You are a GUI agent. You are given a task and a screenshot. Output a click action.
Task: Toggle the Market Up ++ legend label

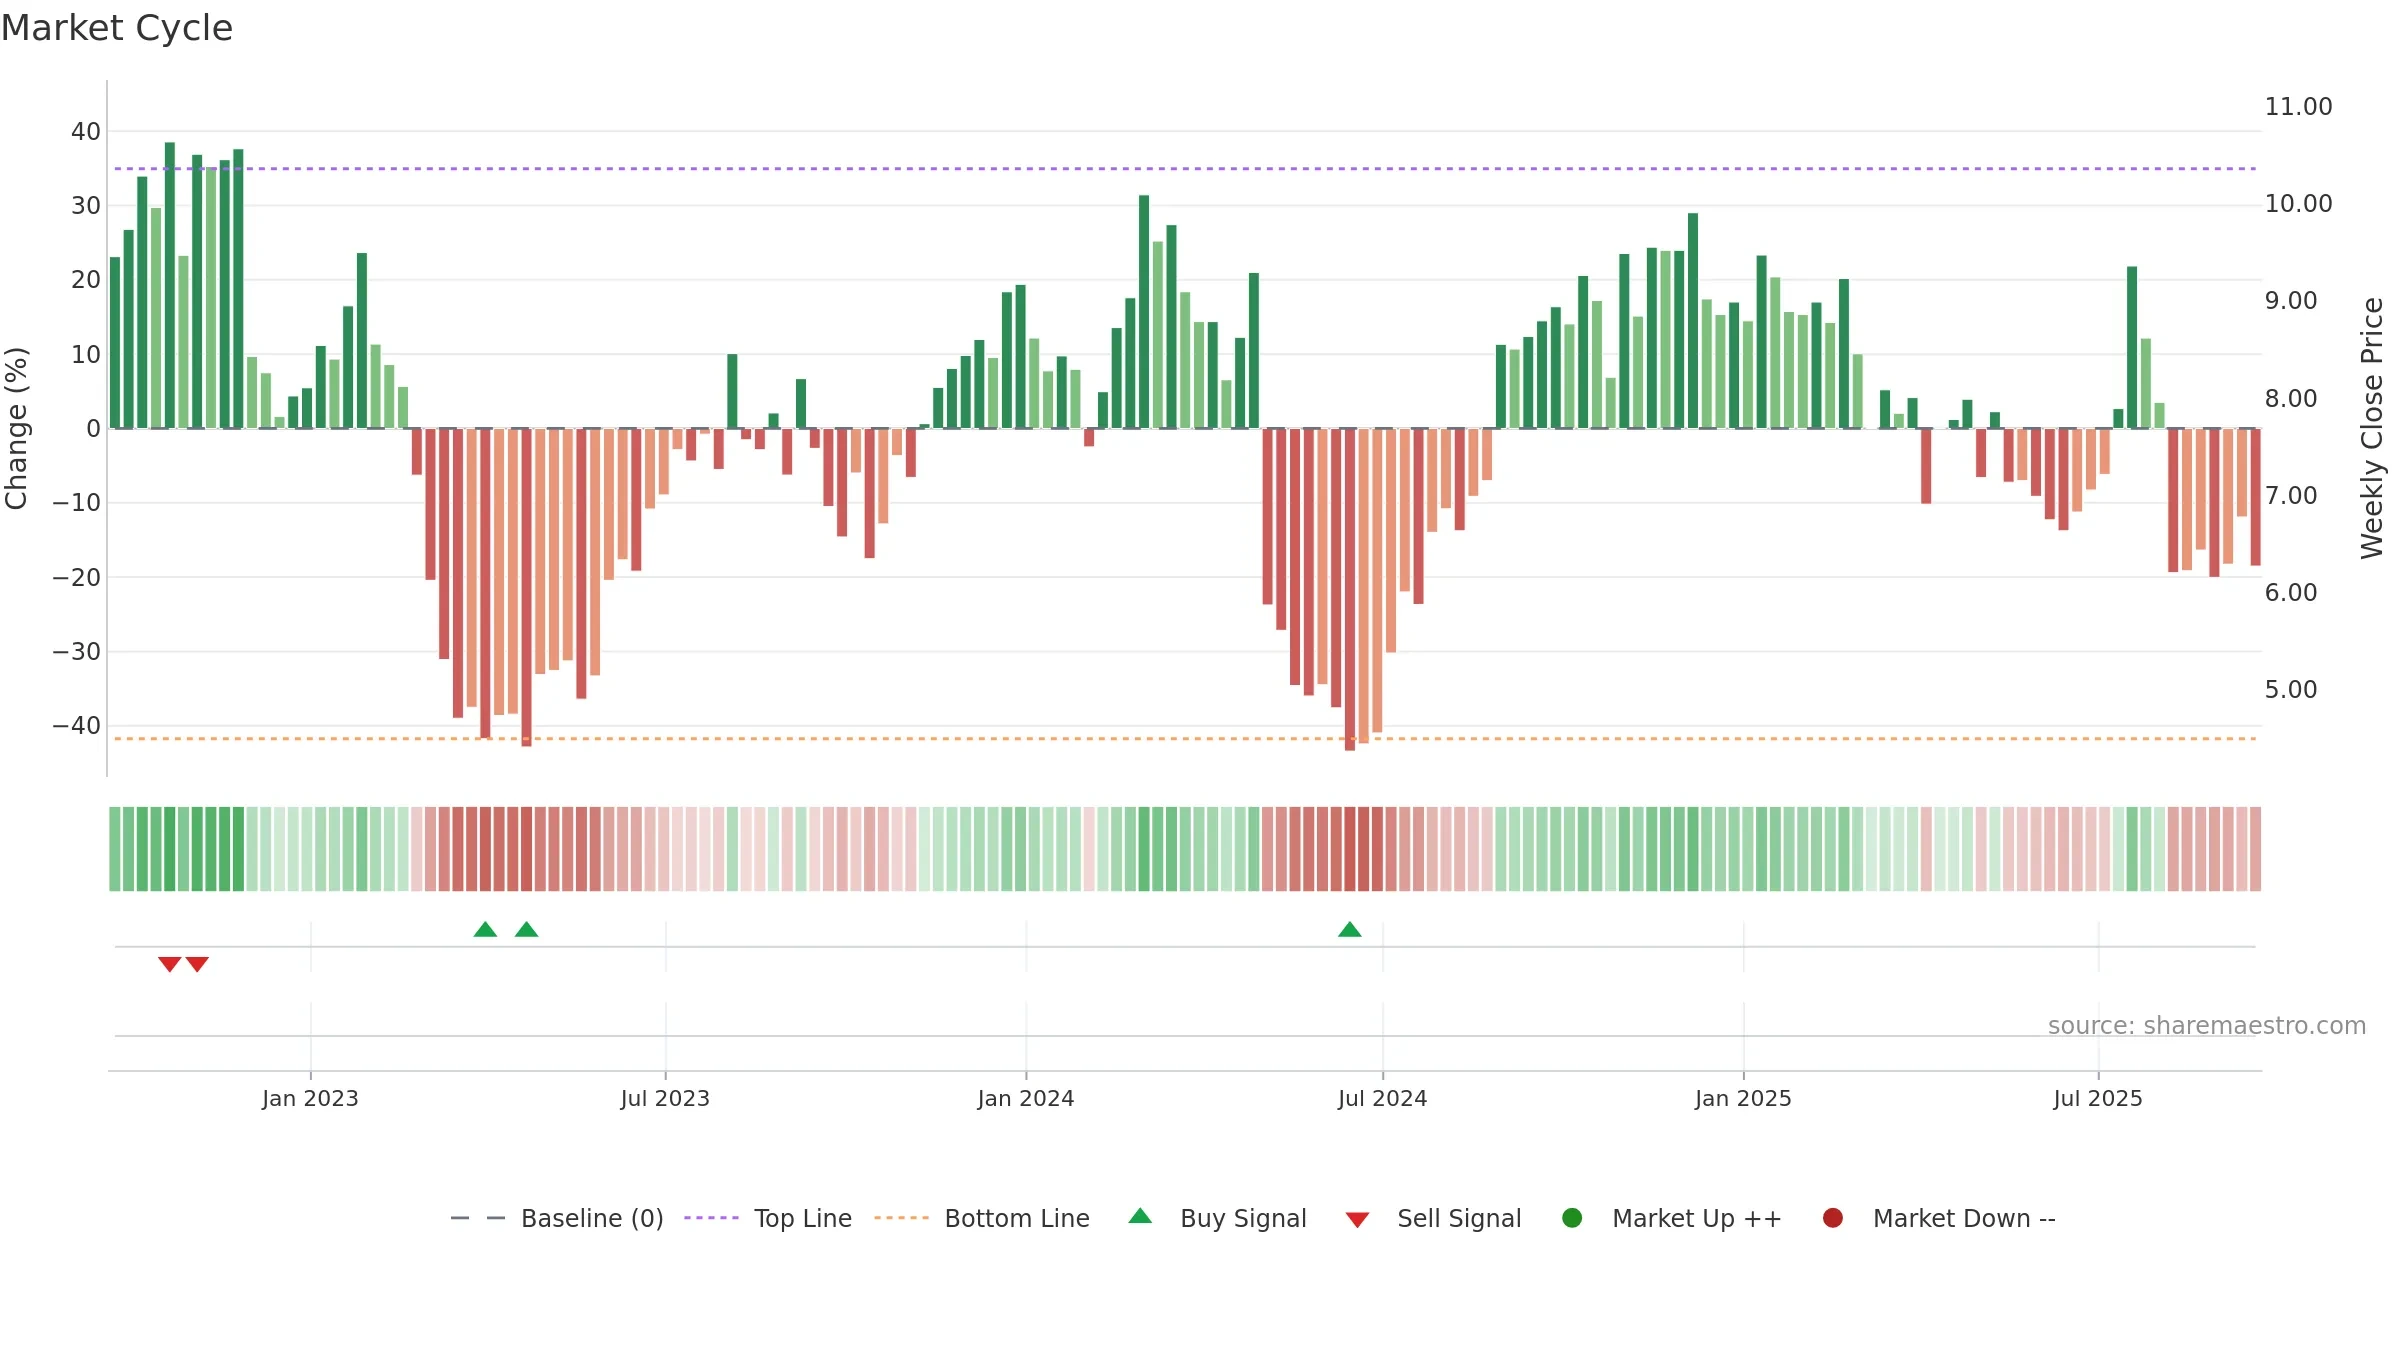(x=1697, y=1218)
